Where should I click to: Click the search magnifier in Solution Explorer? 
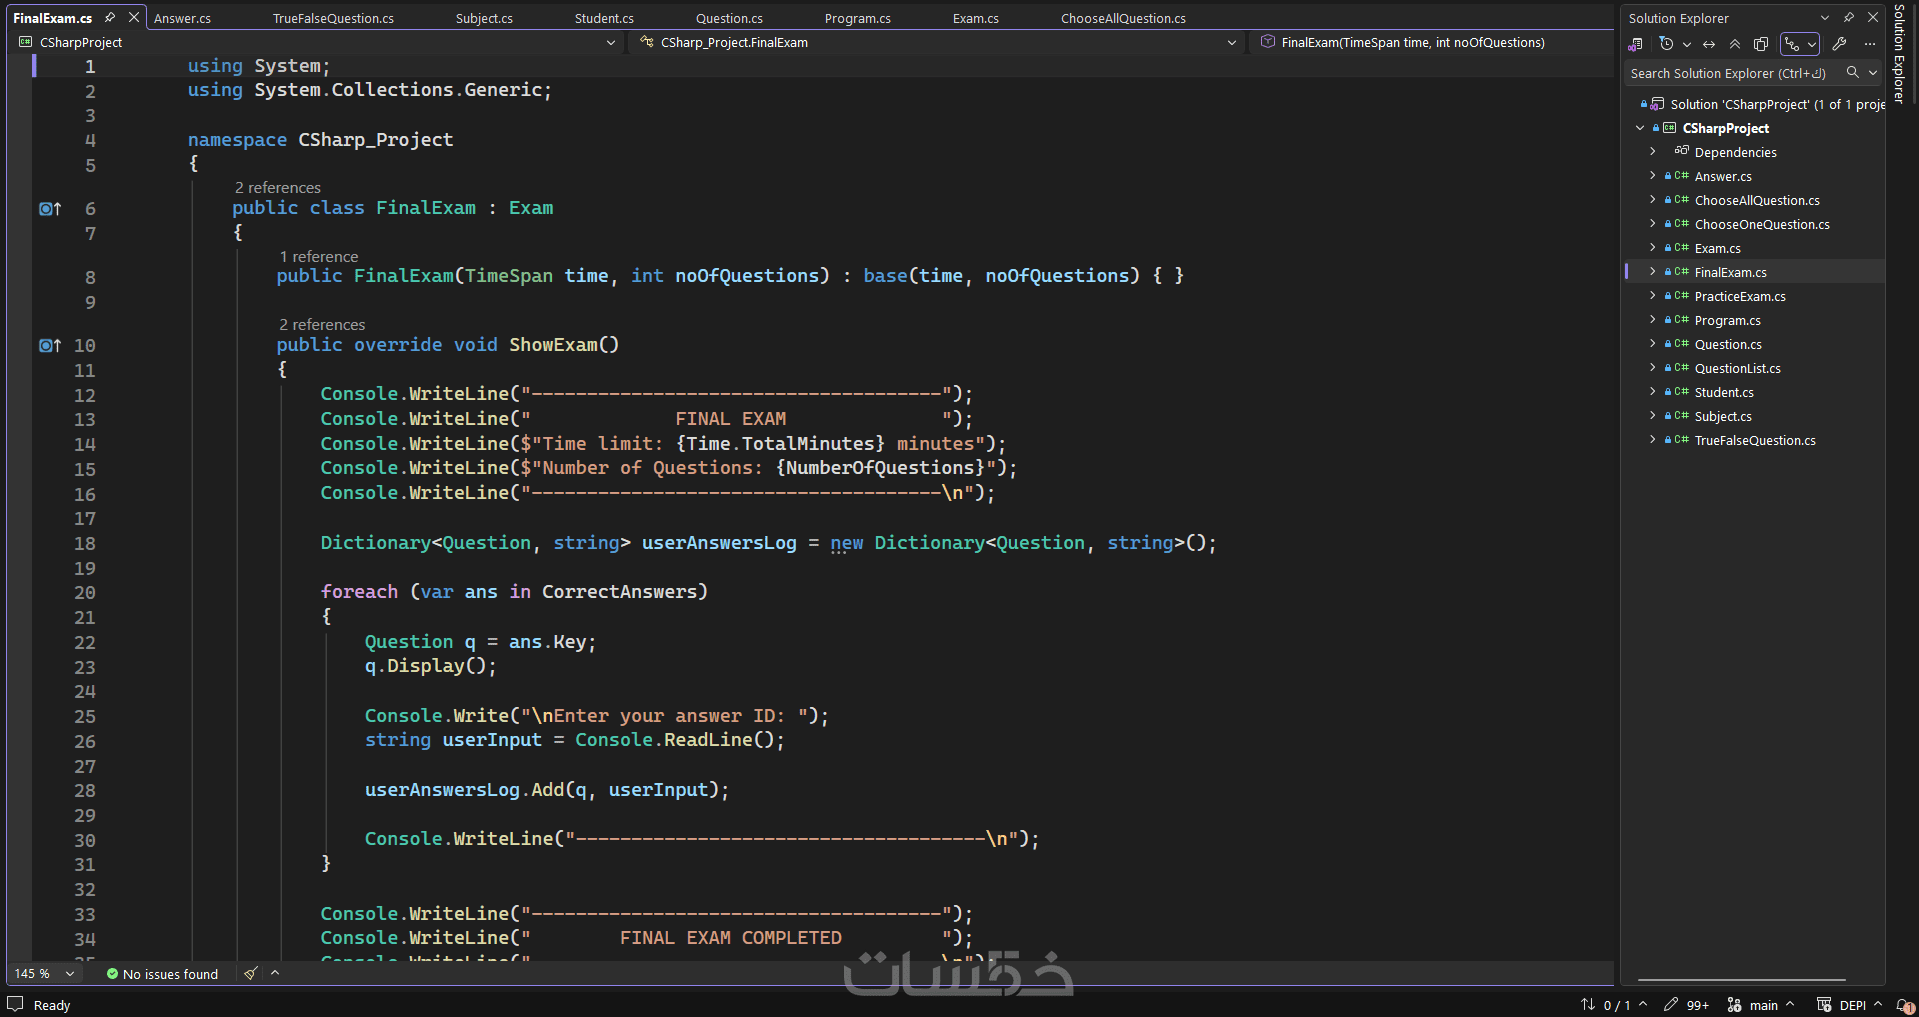pos(1852,73)
